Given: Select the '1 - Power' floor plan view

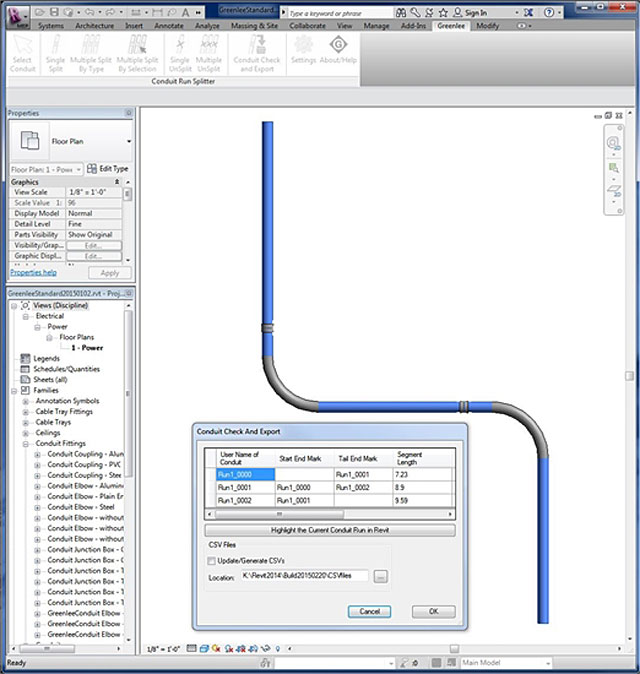Looking at the screenshot, I should 87,348.
